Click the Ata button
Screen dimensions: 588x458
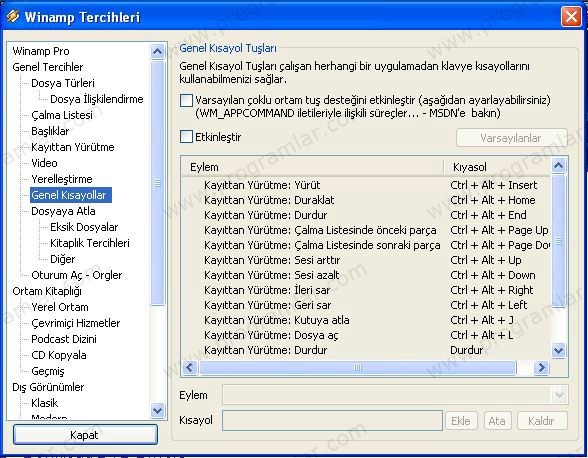point(497,421)
